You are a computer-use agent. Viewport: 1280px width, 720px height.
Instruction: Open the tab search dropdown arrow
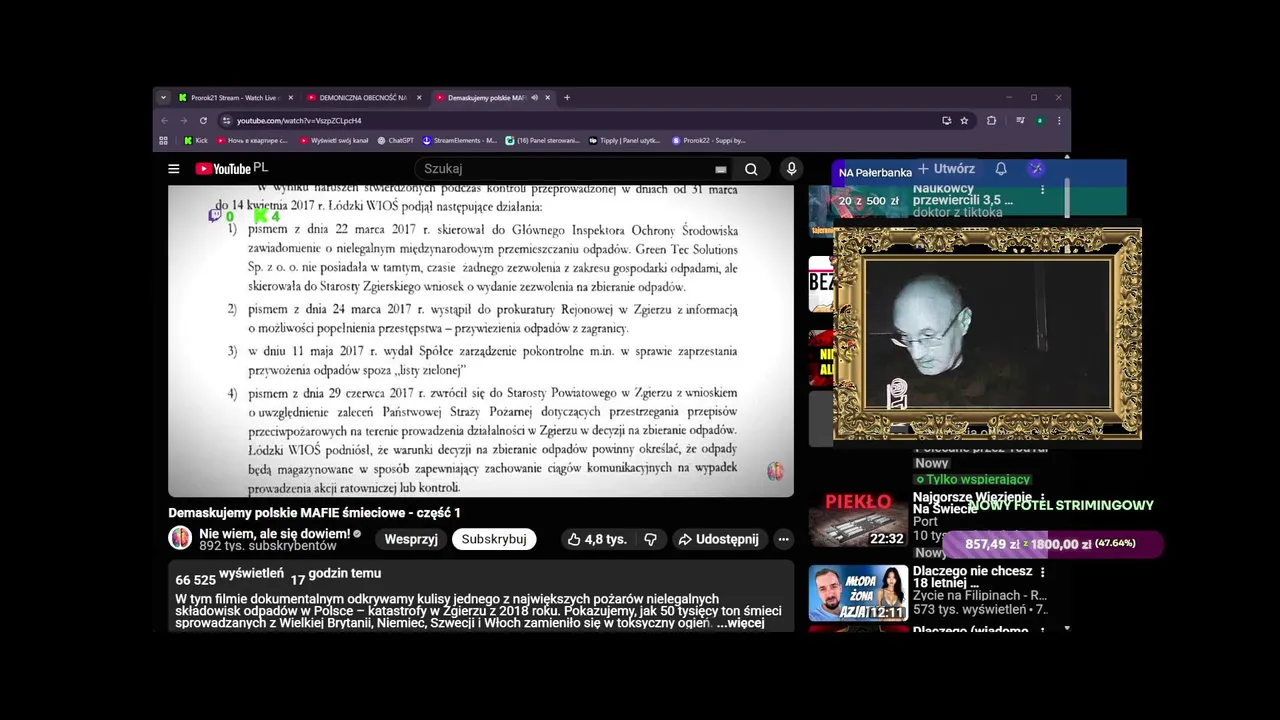click(163, 98)
